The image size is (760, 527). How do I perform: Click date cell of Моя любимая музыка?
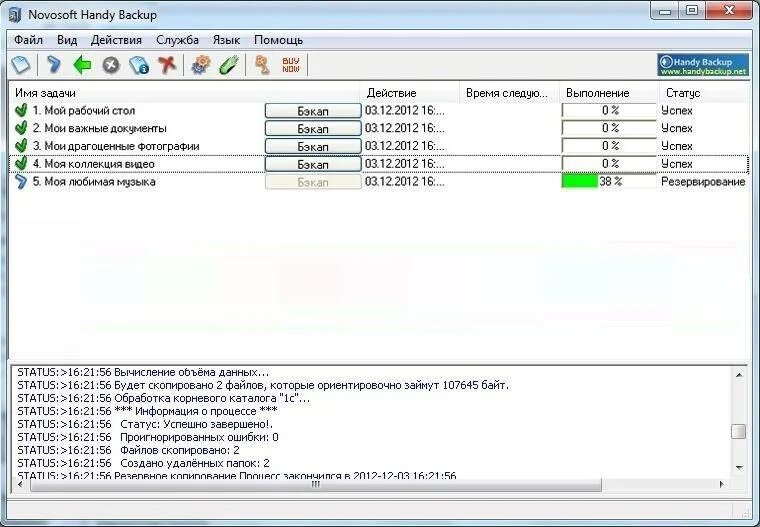point(405,182)
